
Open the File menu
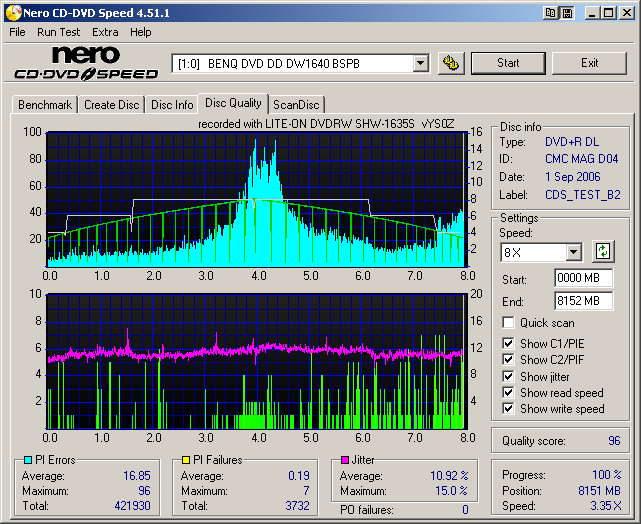click(17, 32)
